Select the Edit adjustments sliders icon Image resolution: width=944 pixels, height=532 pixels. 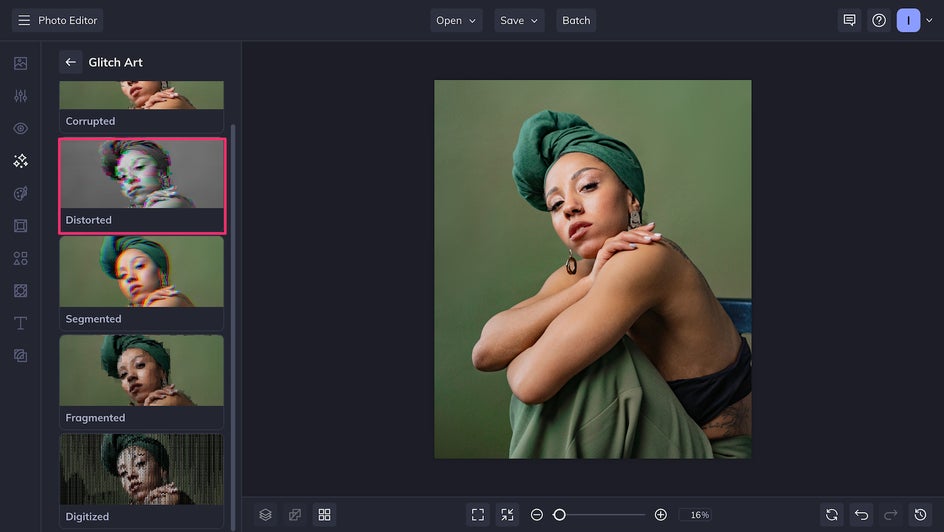coord(20,96)
